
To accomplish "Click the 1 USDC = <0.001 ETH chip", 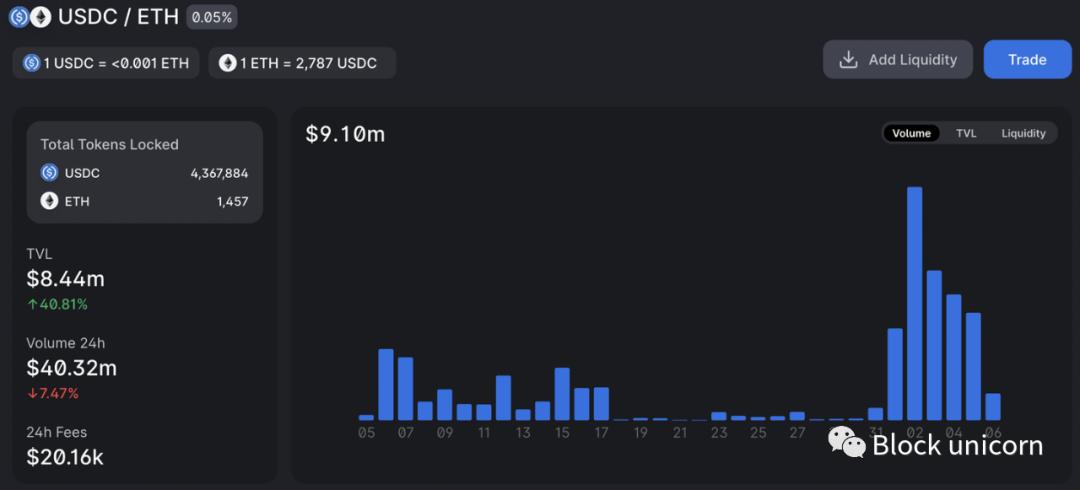I will [x=107, y=63].
